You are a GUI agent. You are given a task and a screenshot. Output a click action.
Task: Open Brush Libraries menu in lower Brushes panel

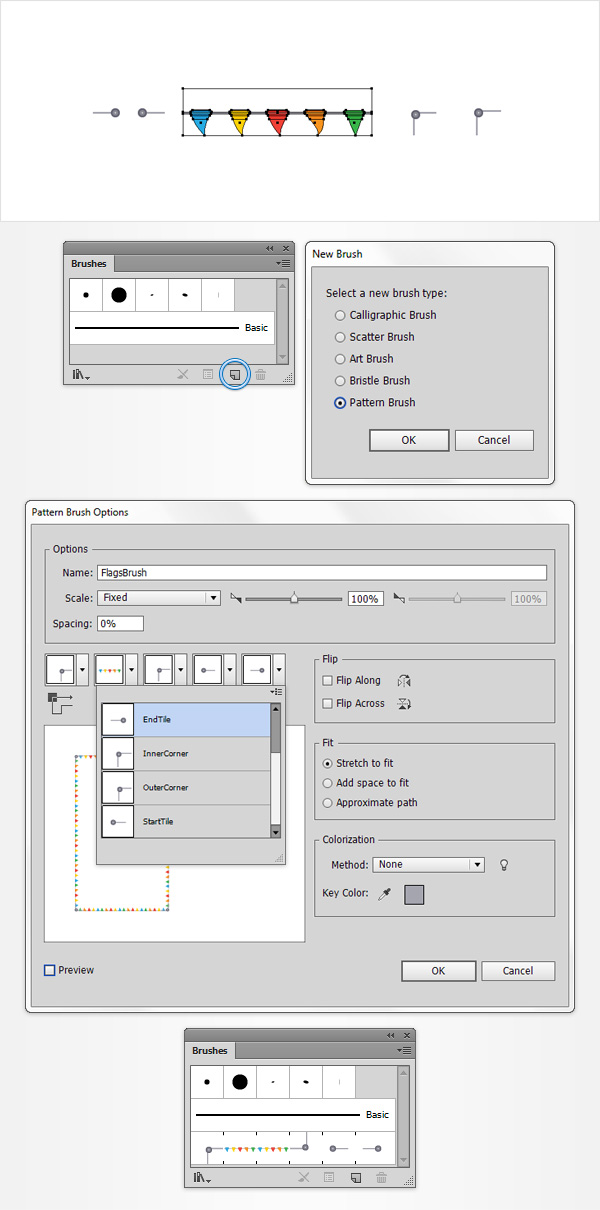tap(202, 1179)
